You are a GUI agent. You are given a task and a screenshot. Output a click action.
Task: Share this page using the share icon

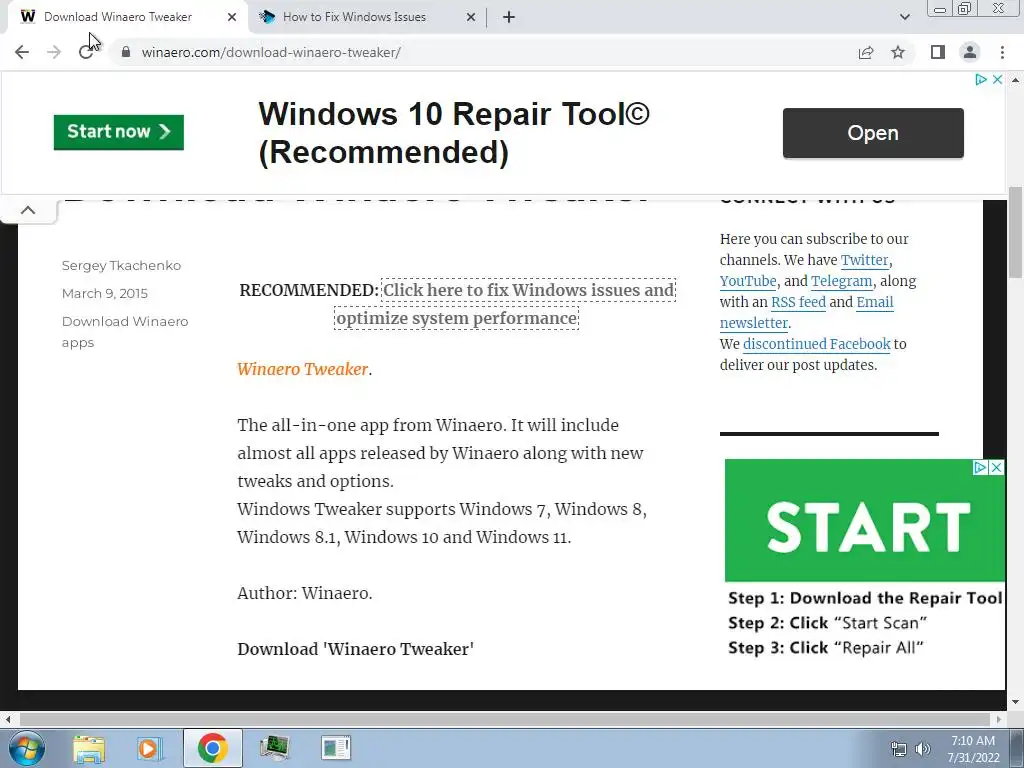pos(866,52)
